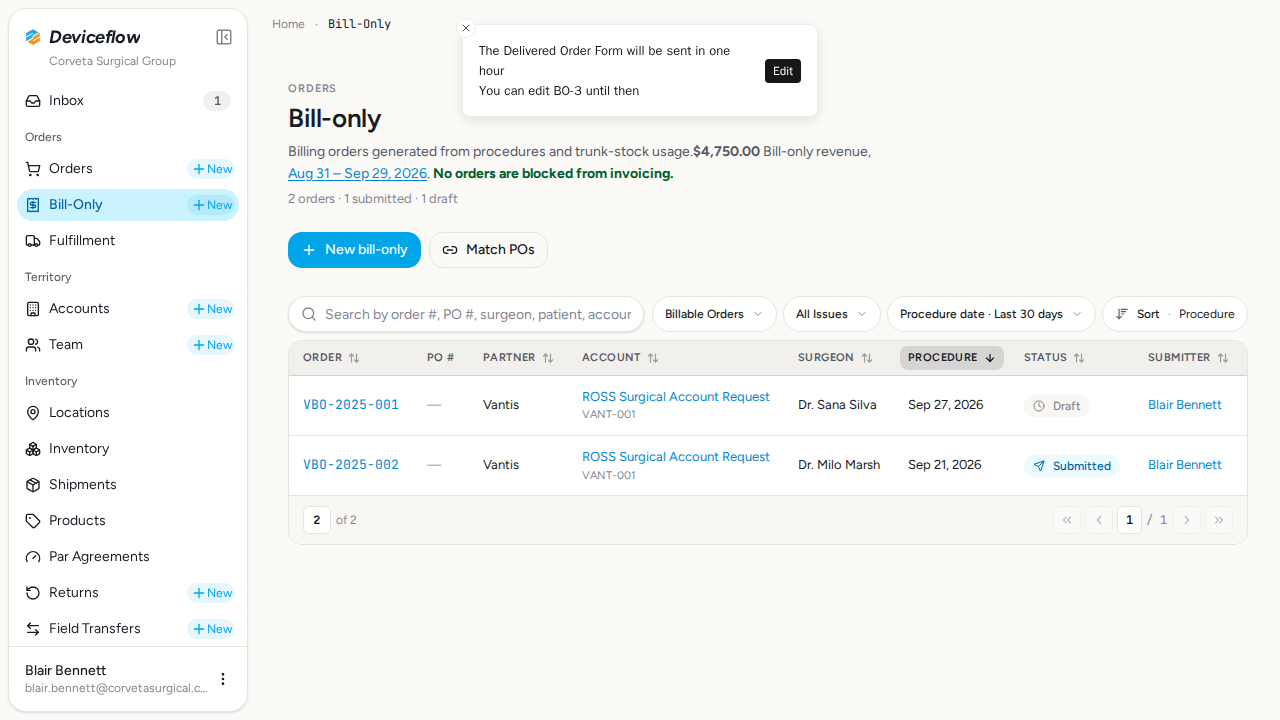Open Inventory page in sidebar
This screenshot has height=720, width=1280.
[x=128, y=449]
